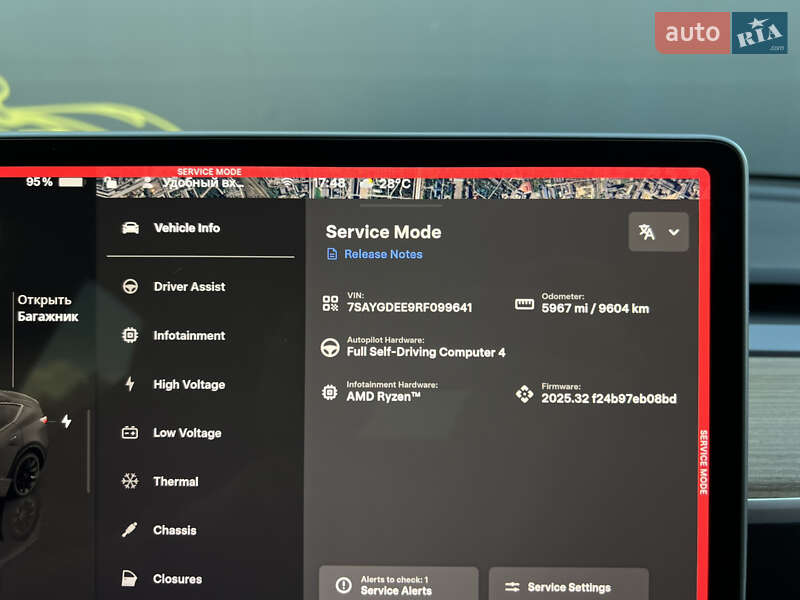This screenshot has width=800, height=600.
Task: Tap the odometer ruler icon
Action: point(524,303)
